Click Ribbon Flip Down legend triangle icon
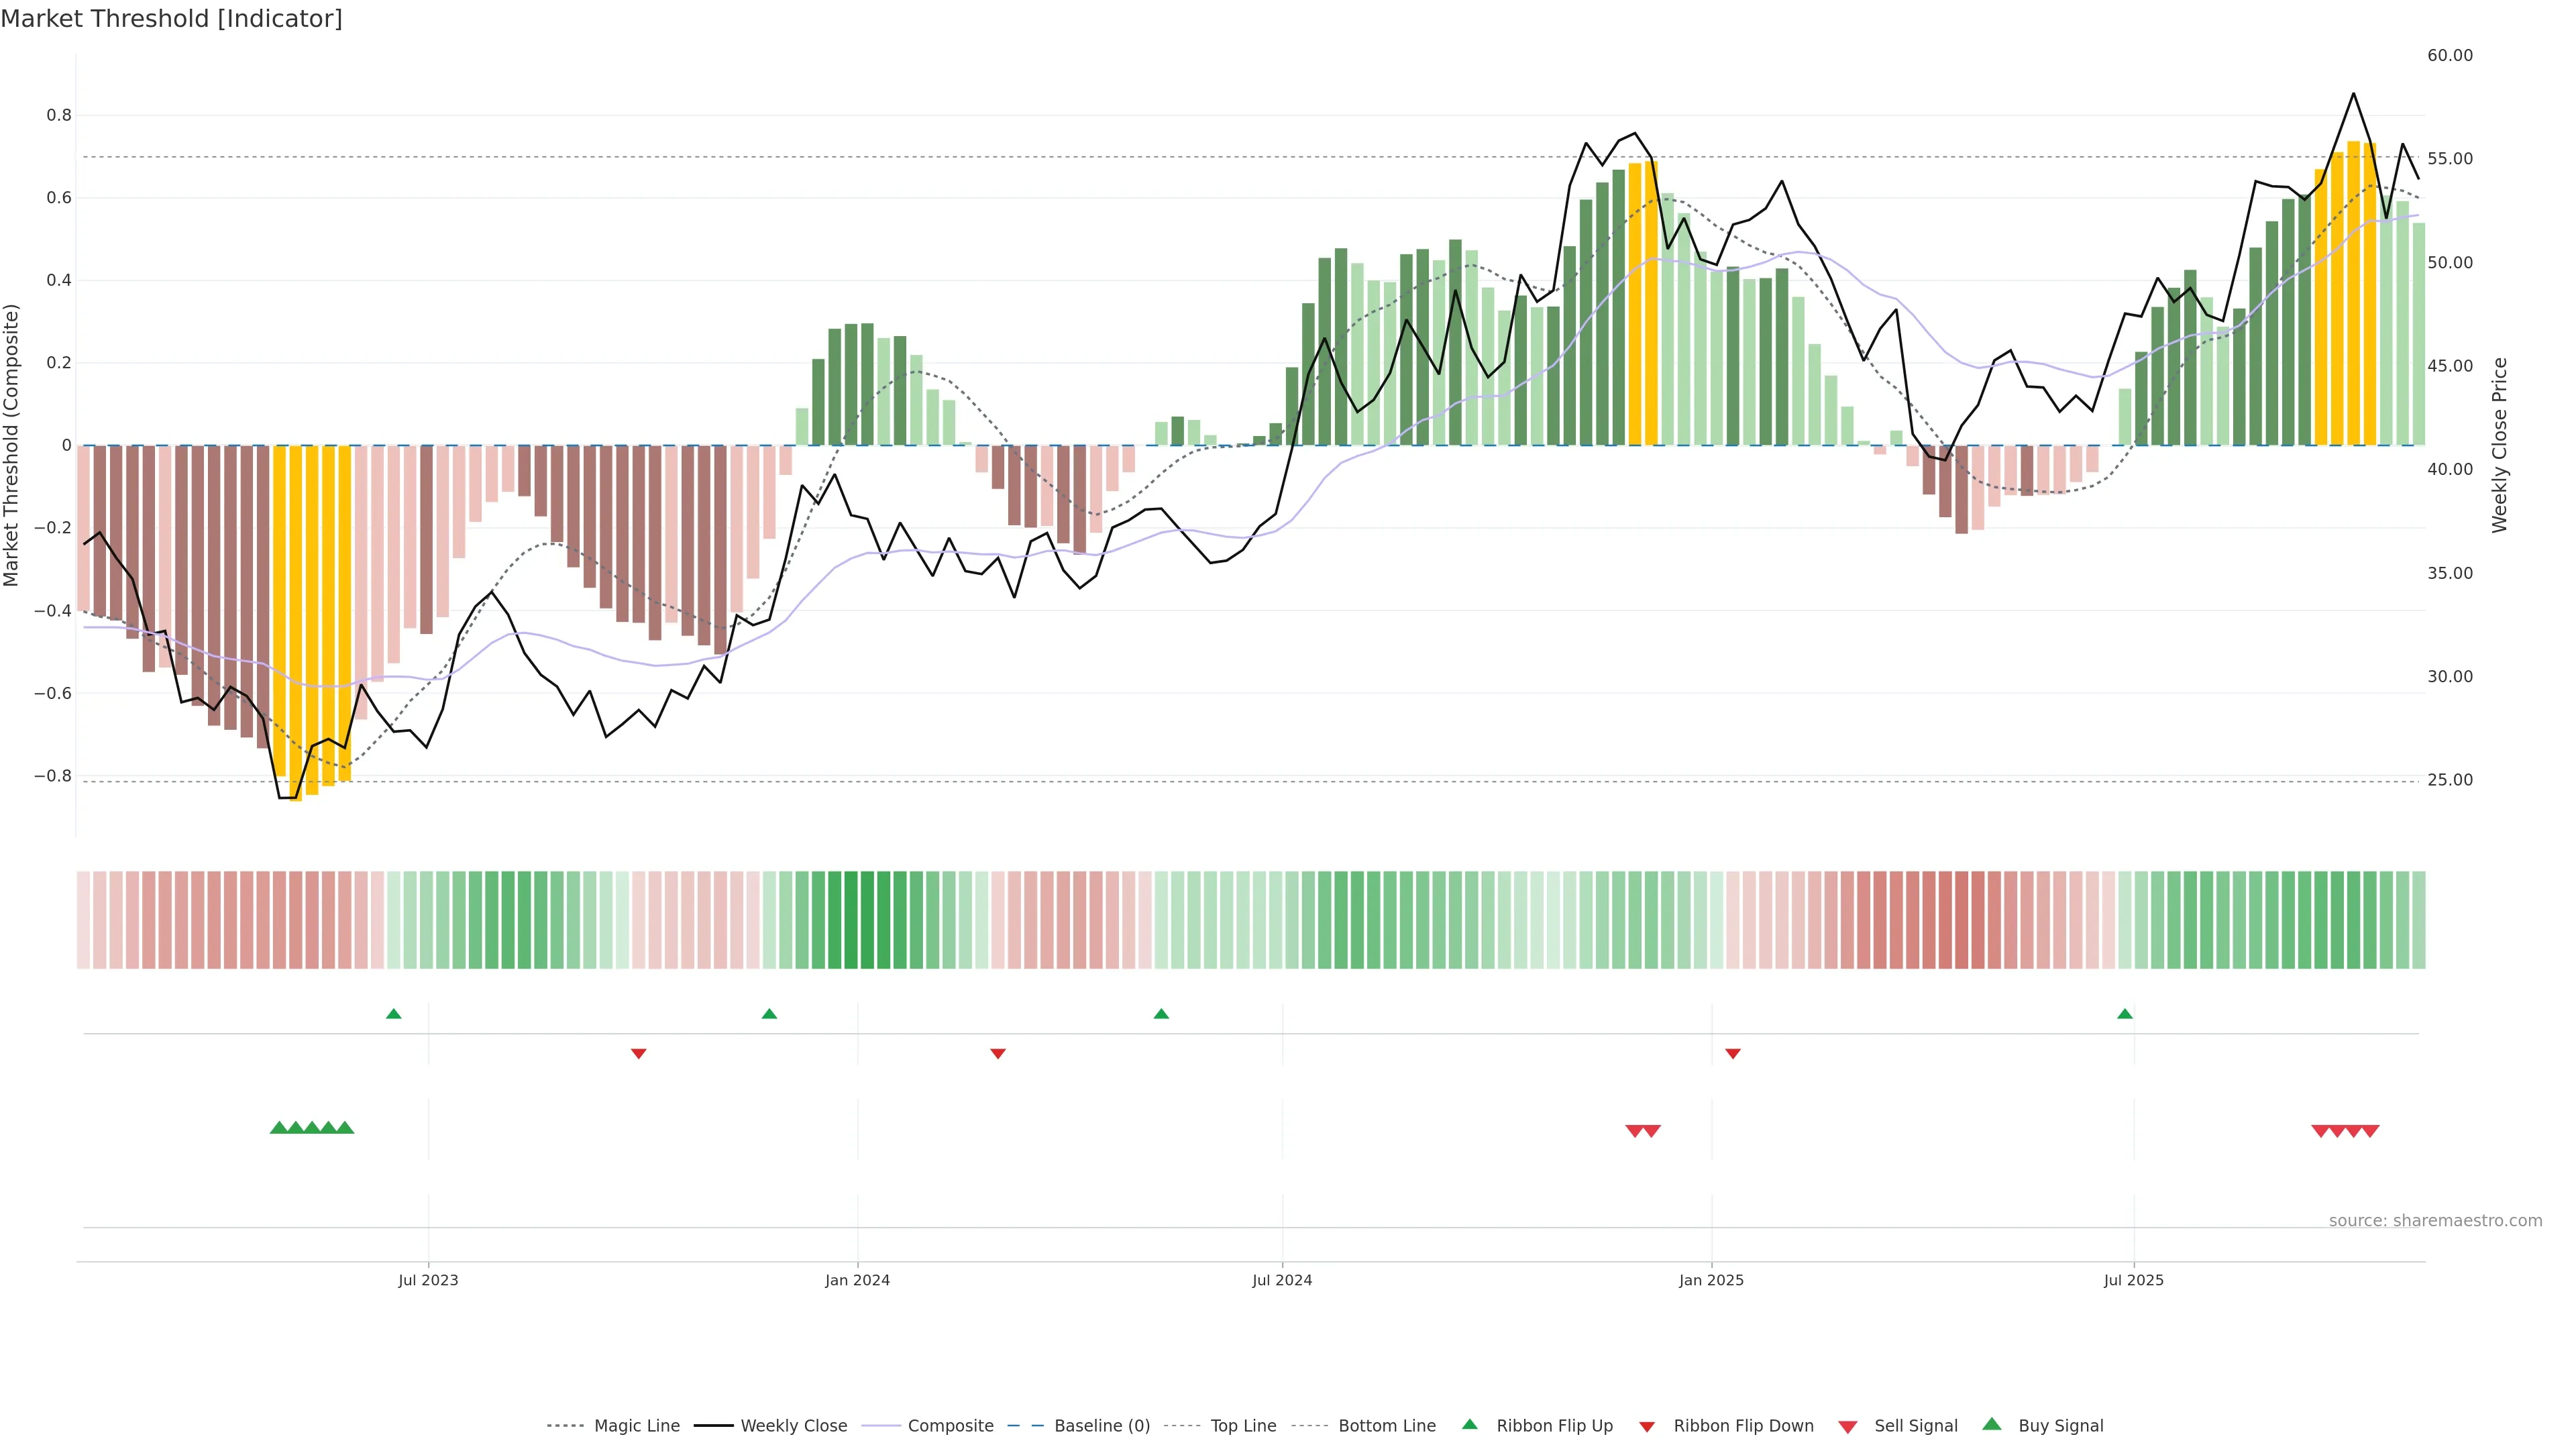Viewport: 2576px width, 1449px height. tap(1647, 1427)
